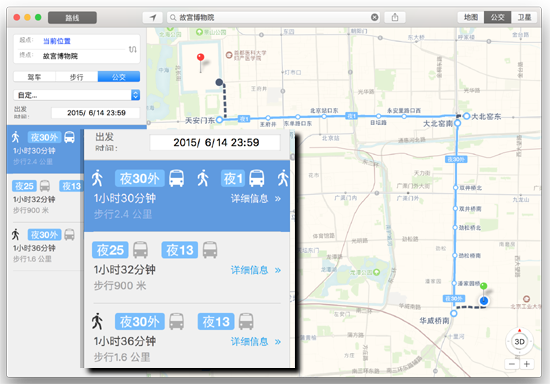The height and width of the screenshot is (384, 550).
Task: Select sidebar route 1小时30分钟
Action: [x=45, y=149]
